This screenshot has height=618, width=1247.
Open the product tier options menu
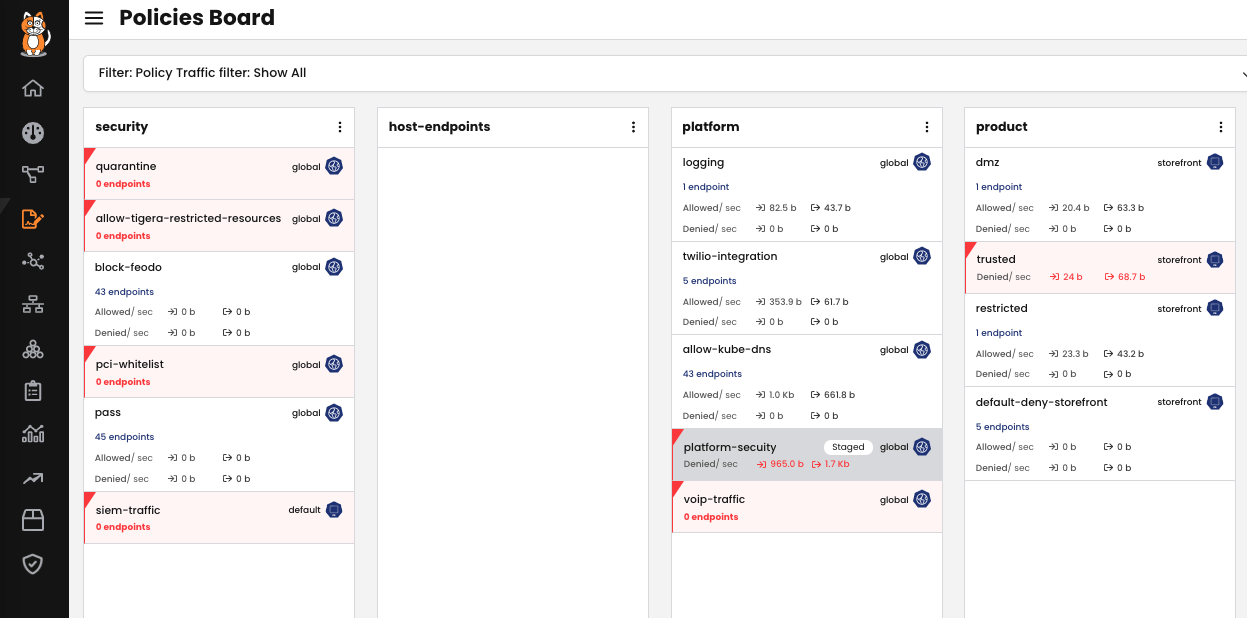click(x=1221, y=127)
